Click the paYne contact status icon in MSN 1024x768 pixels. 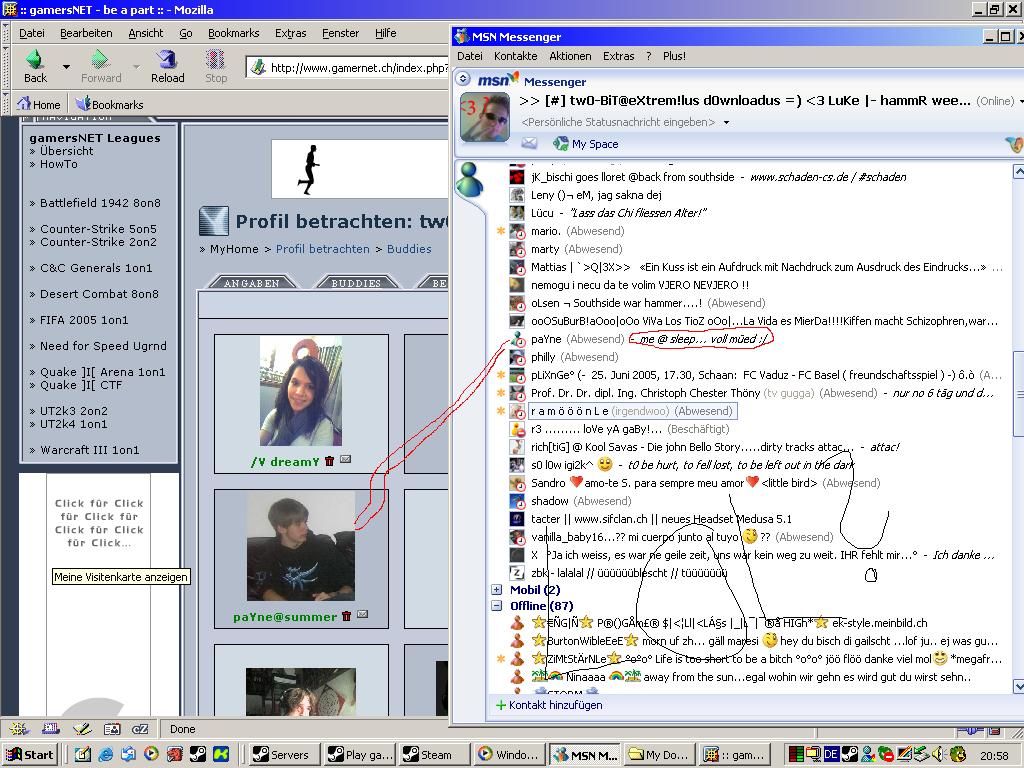[517, 339]
